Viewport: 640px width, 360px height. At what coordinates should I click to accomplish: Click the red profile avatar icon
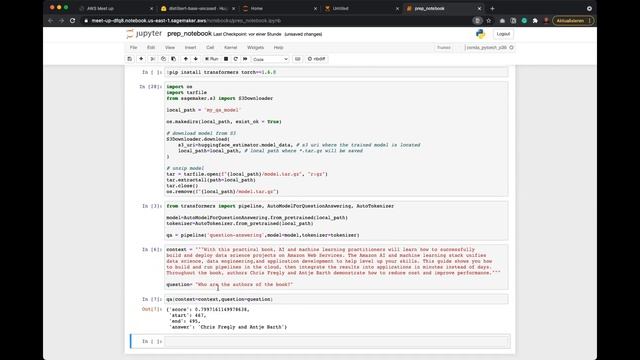546,20
